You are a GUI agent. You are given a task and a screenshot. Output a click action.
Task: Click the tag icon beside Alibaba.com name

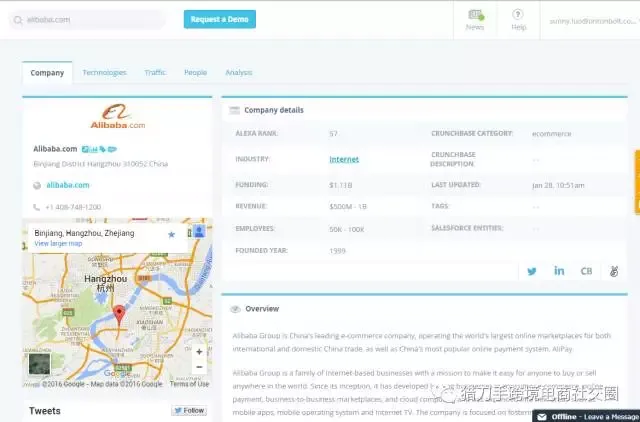point(103,149)
